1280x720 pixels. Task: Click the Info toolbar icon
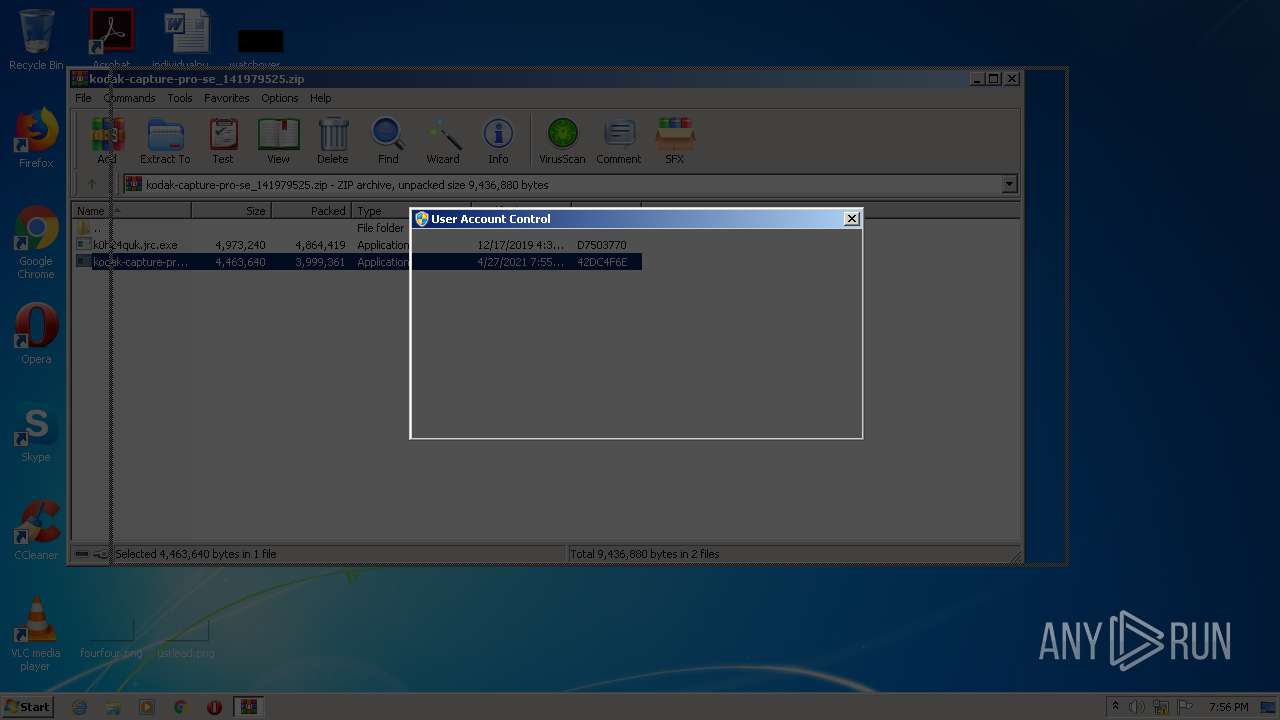point(498,140)
